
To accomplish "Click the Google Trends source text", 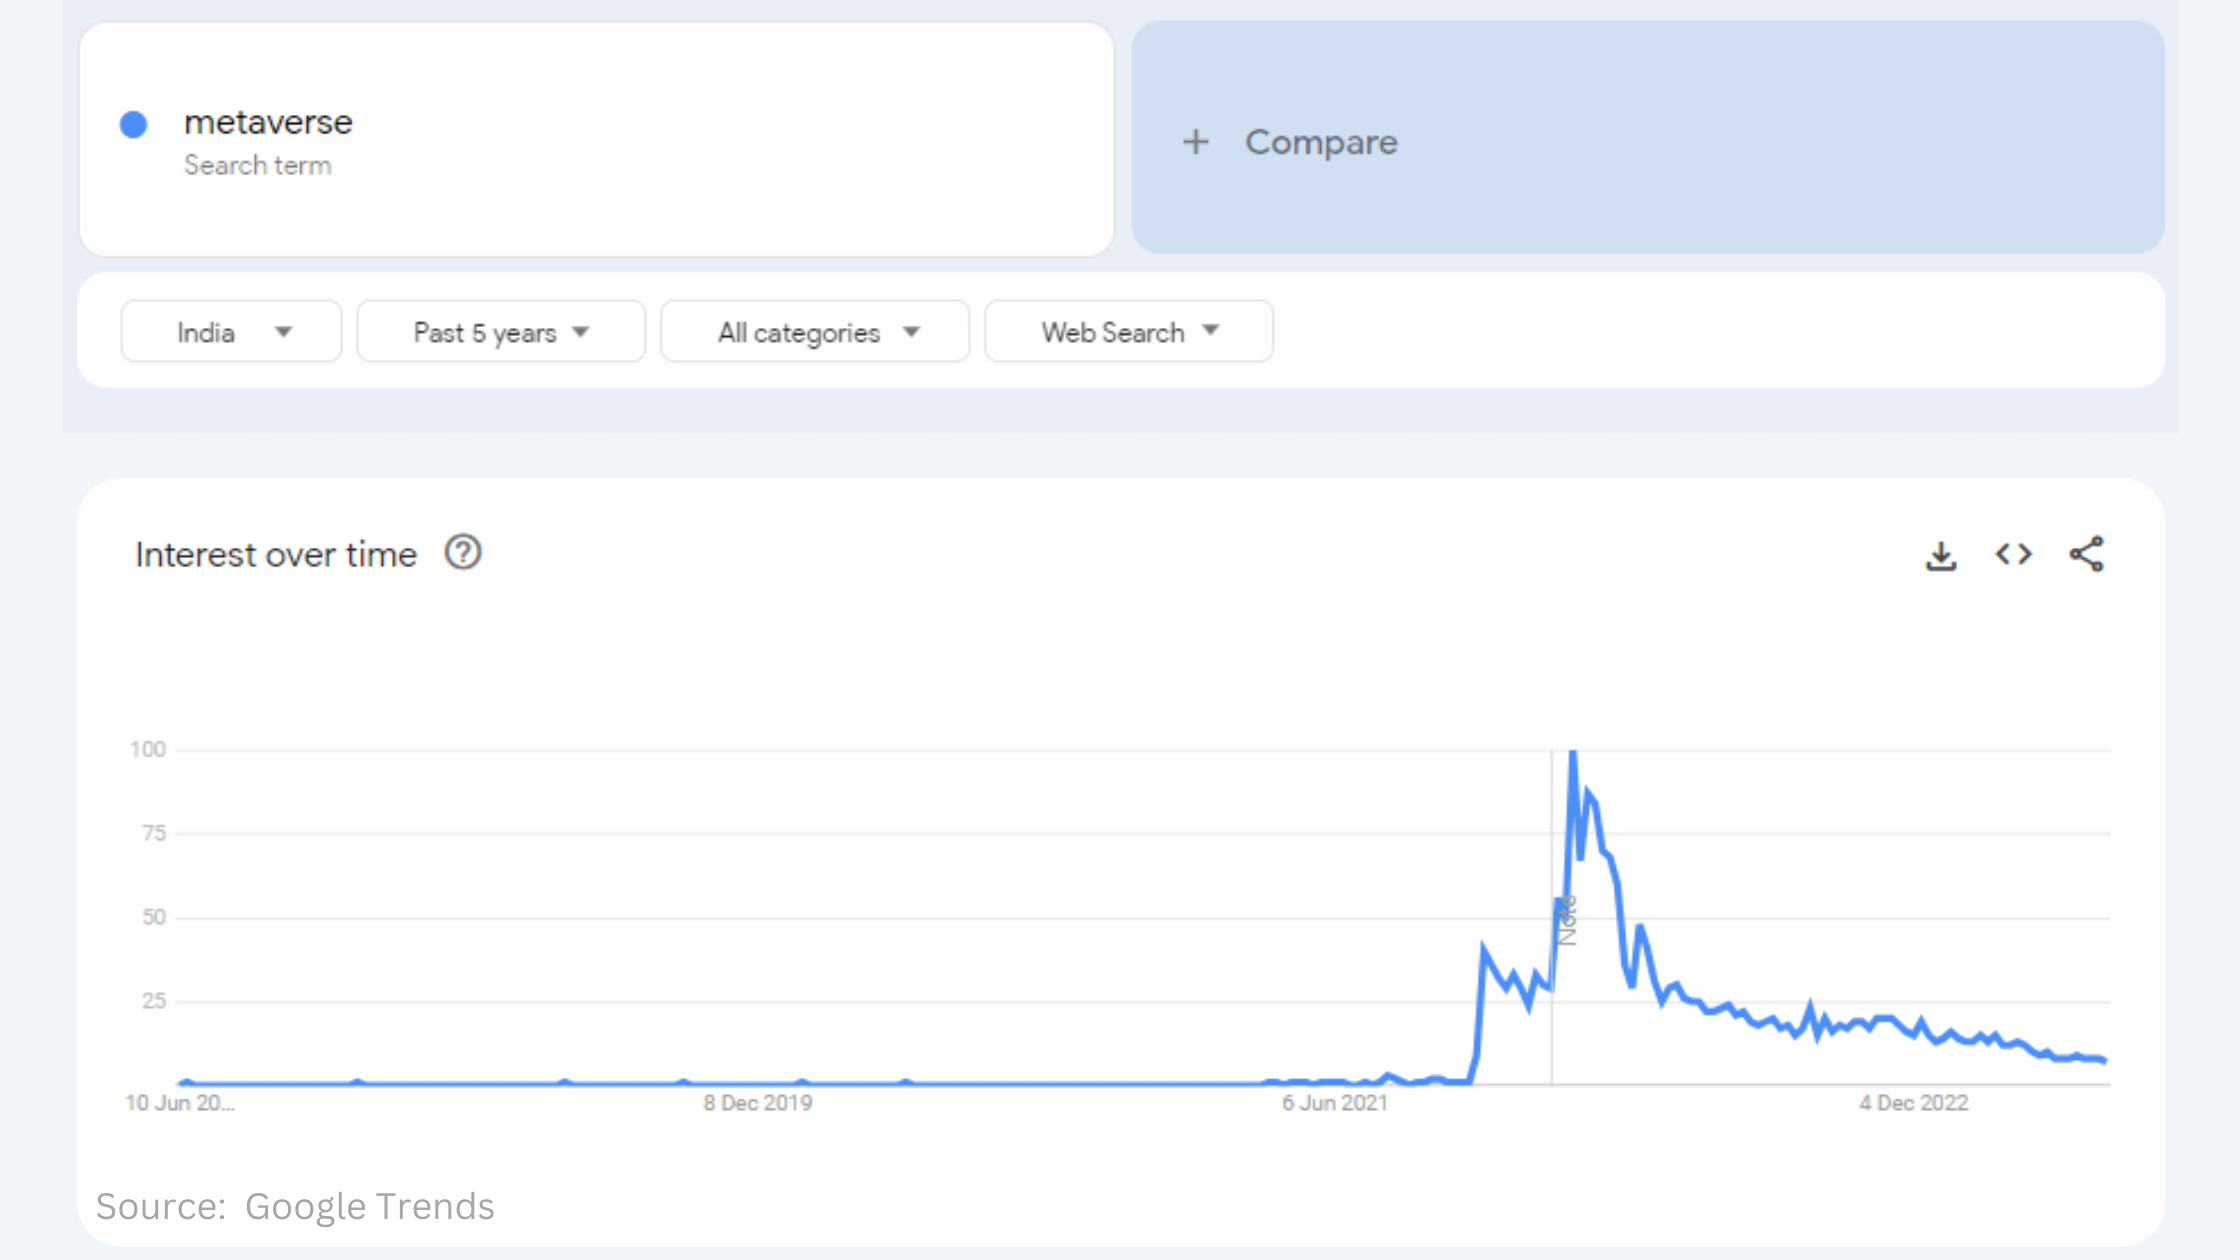I will click(370, 1207).
